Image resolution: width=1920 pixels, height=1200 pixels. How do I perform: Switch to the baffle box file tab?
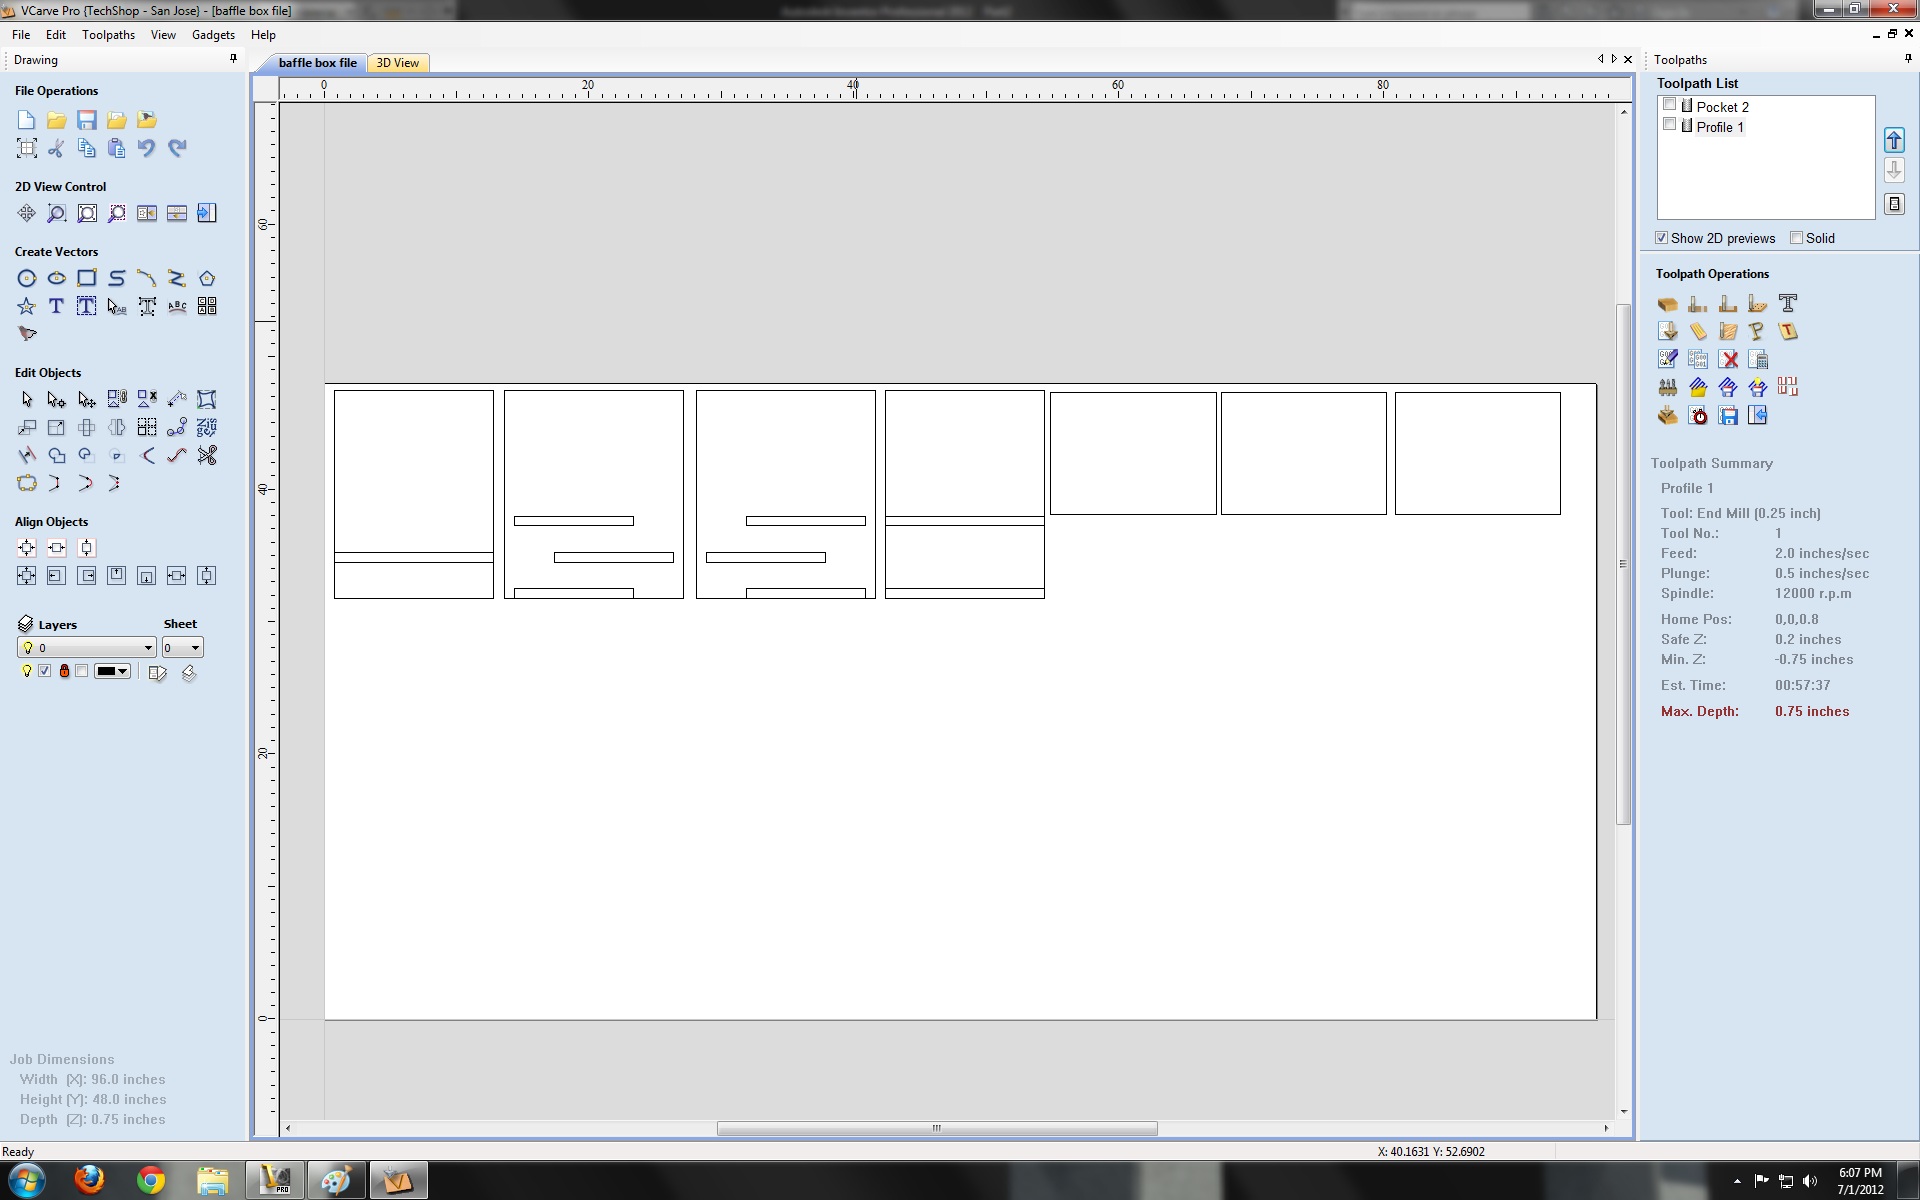[x=316, y=63]
